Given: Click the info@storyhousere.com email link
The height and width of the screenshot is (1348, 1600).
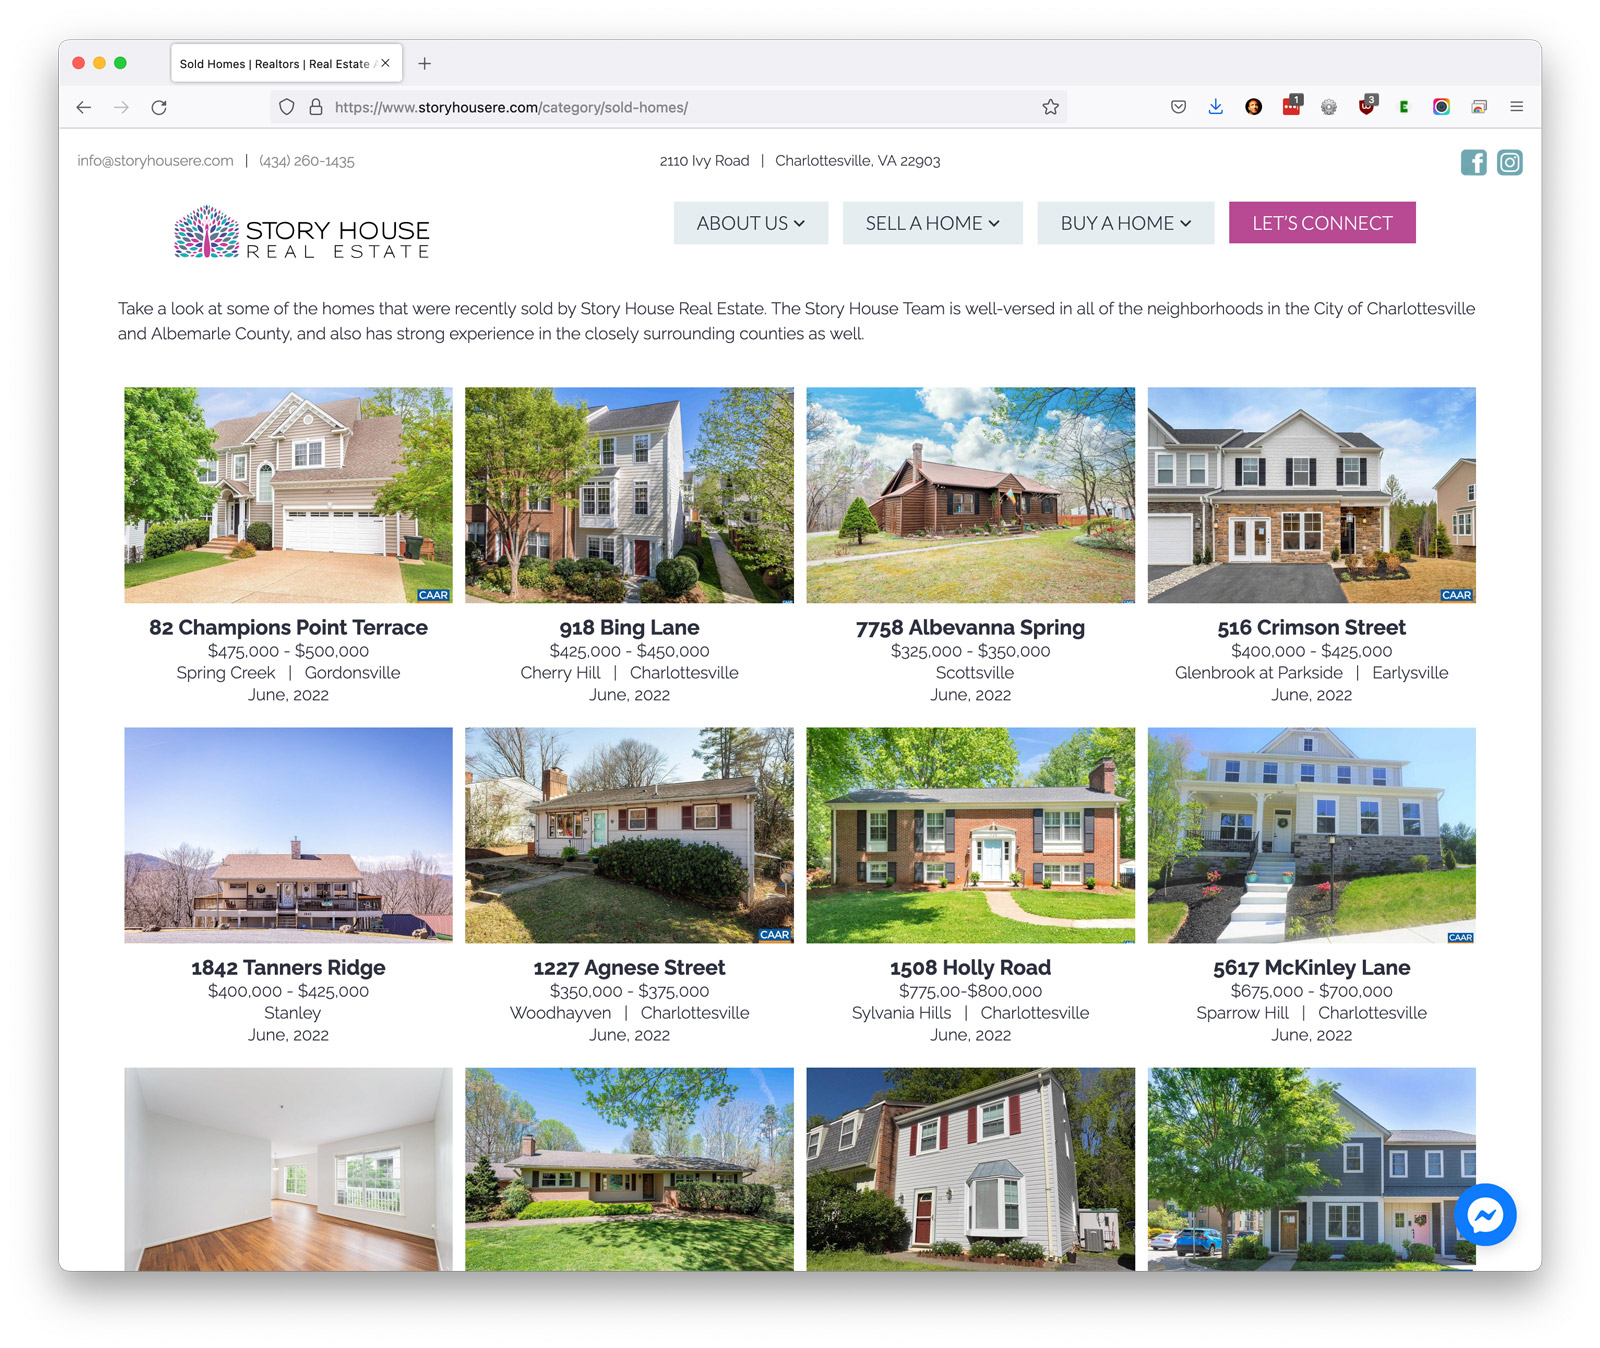Looking at the screenshot, I should click(x=155, y=161).
